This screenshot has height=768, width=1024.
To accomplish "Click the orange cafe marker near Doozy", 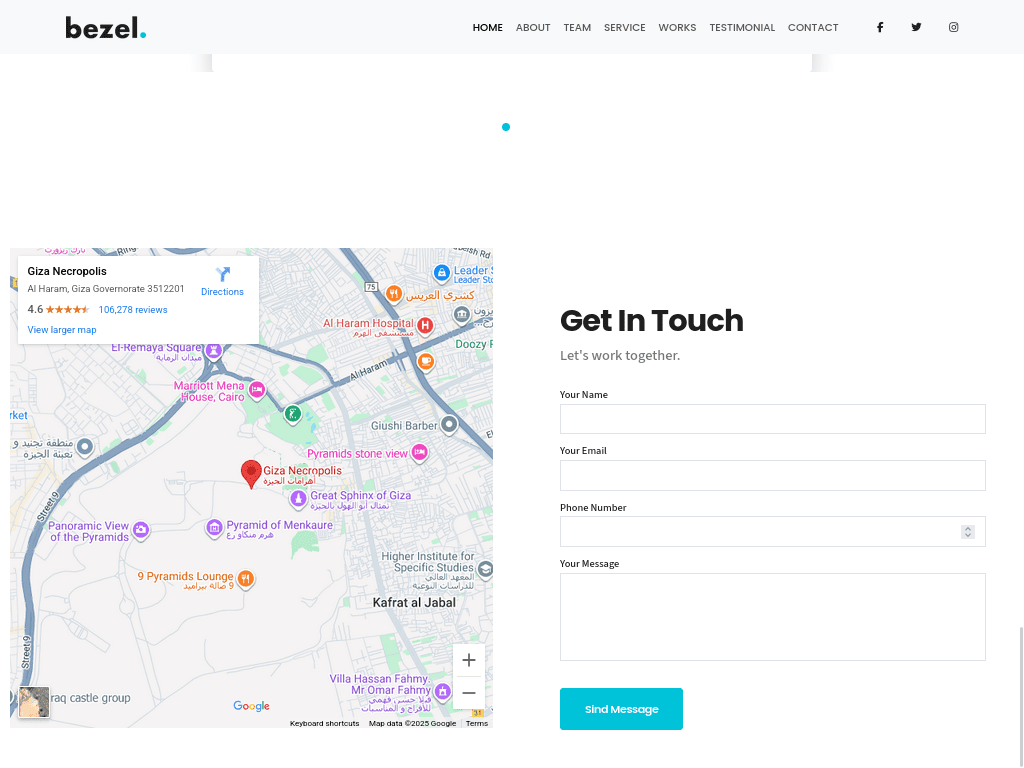I will (x=426, y=361).
